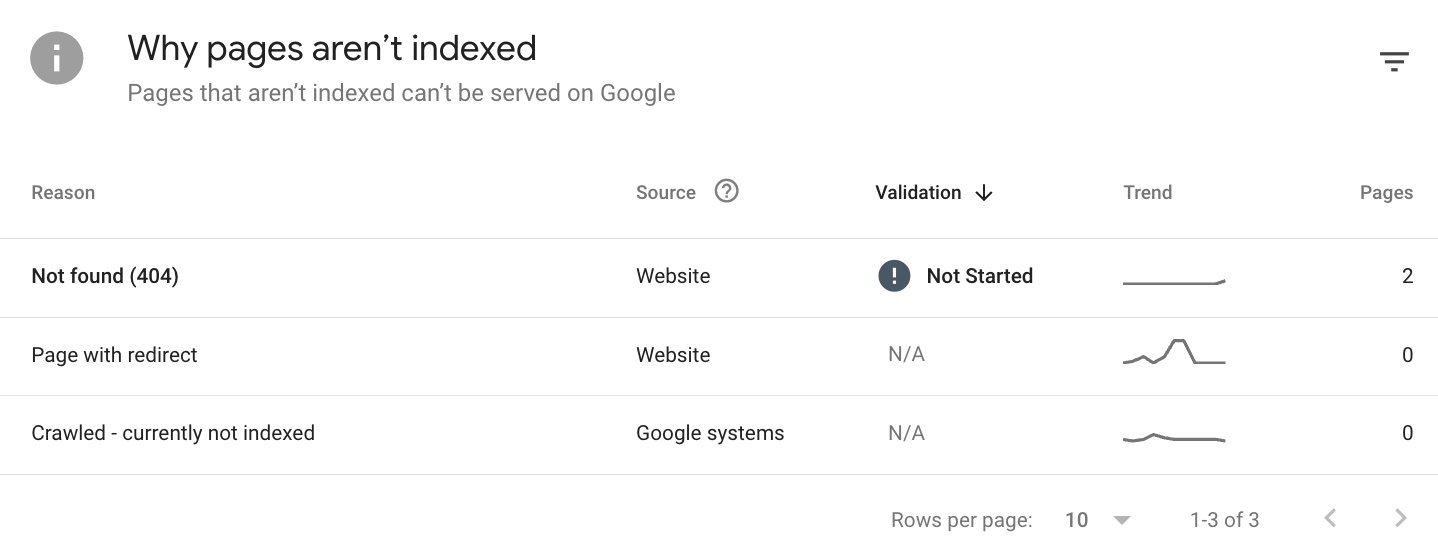Click the Trend column header
The width and height of the screenshot is (1438, 540).
(1148, 193)
